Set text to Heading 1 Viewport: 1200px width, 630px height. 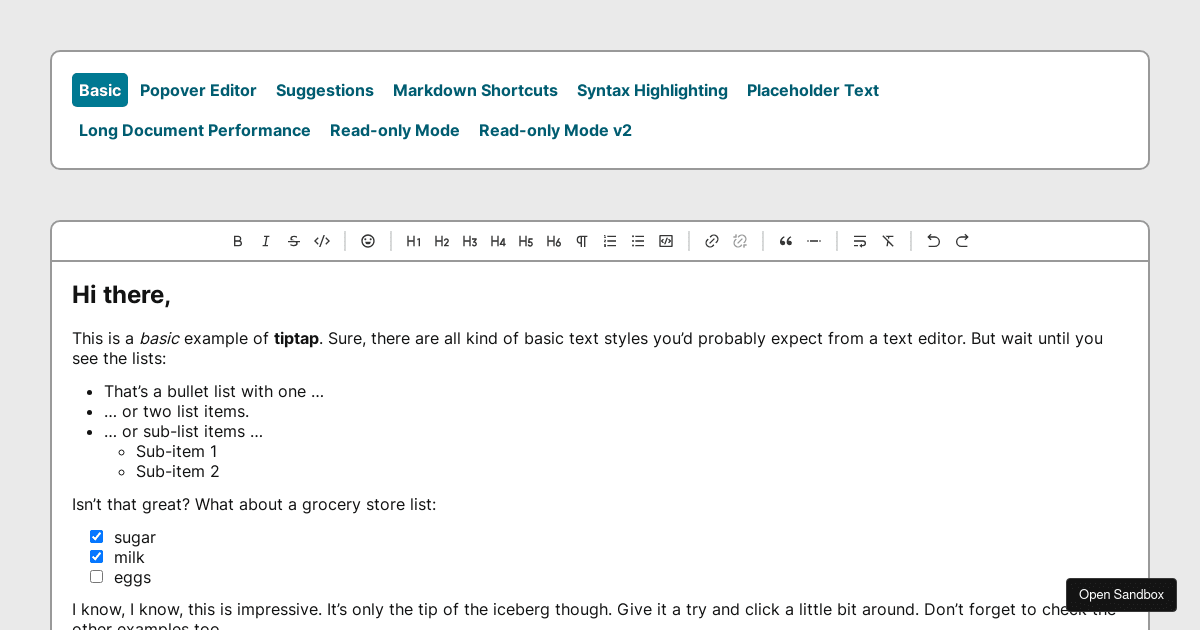pyautogui.click(x=414, y=241)
